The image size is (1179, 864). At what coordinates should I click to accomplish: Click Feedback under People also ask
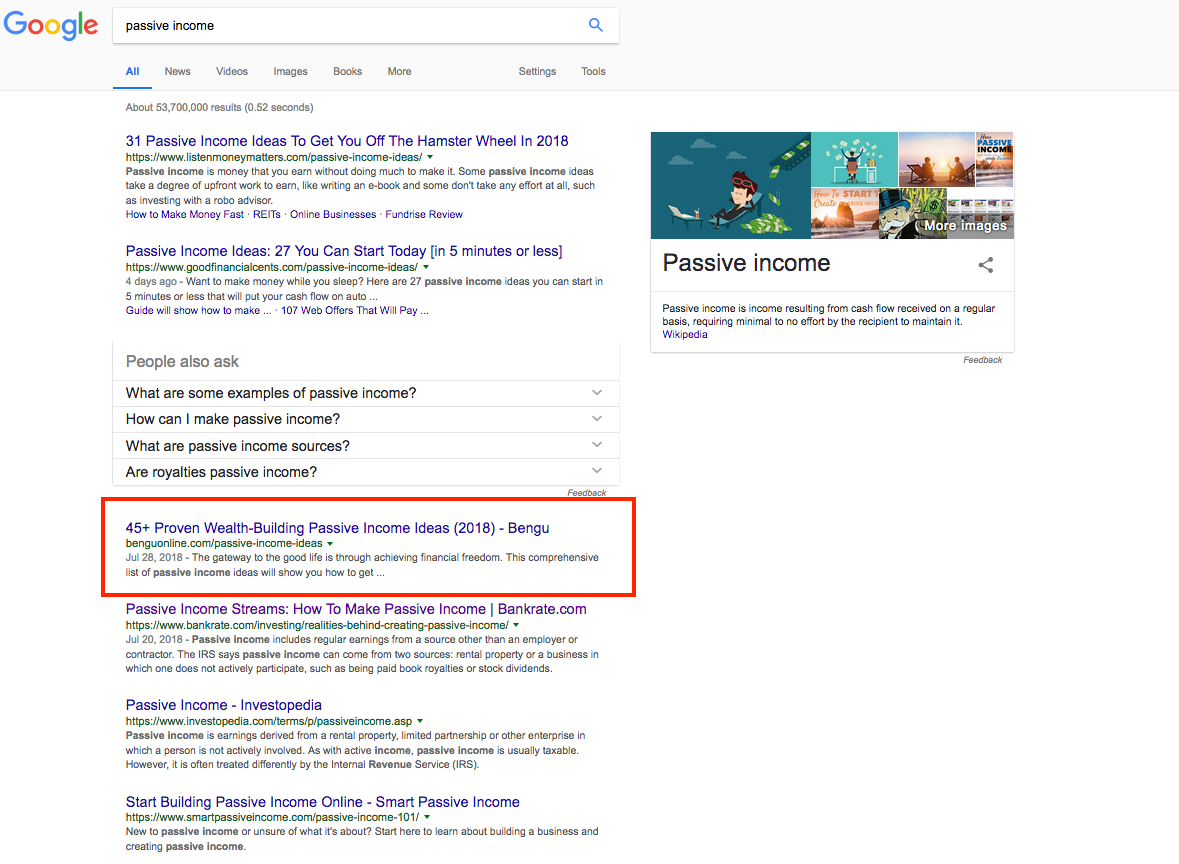point(586,493)
